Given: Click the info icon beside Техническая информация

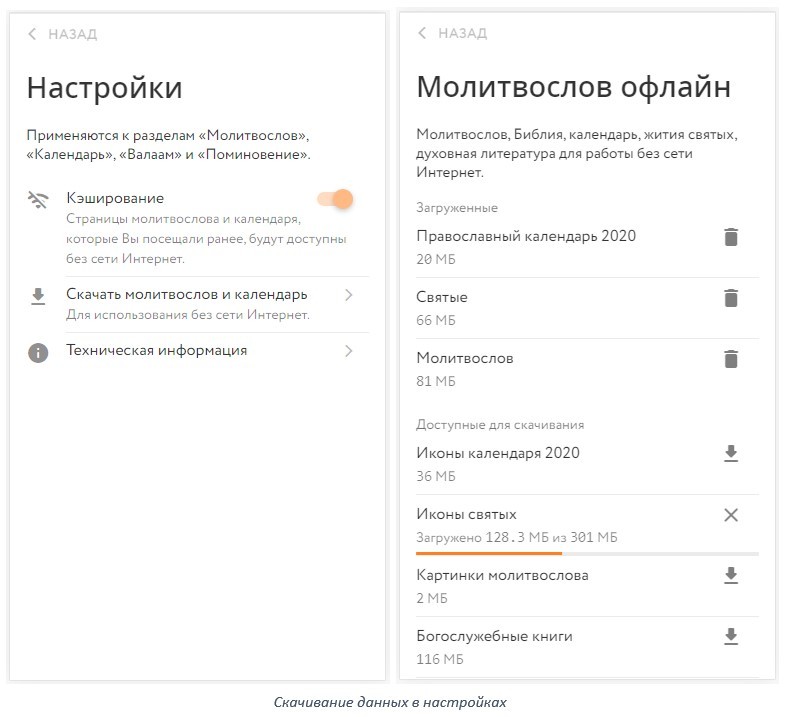Looking at the screenshot, I should point(38,352).
